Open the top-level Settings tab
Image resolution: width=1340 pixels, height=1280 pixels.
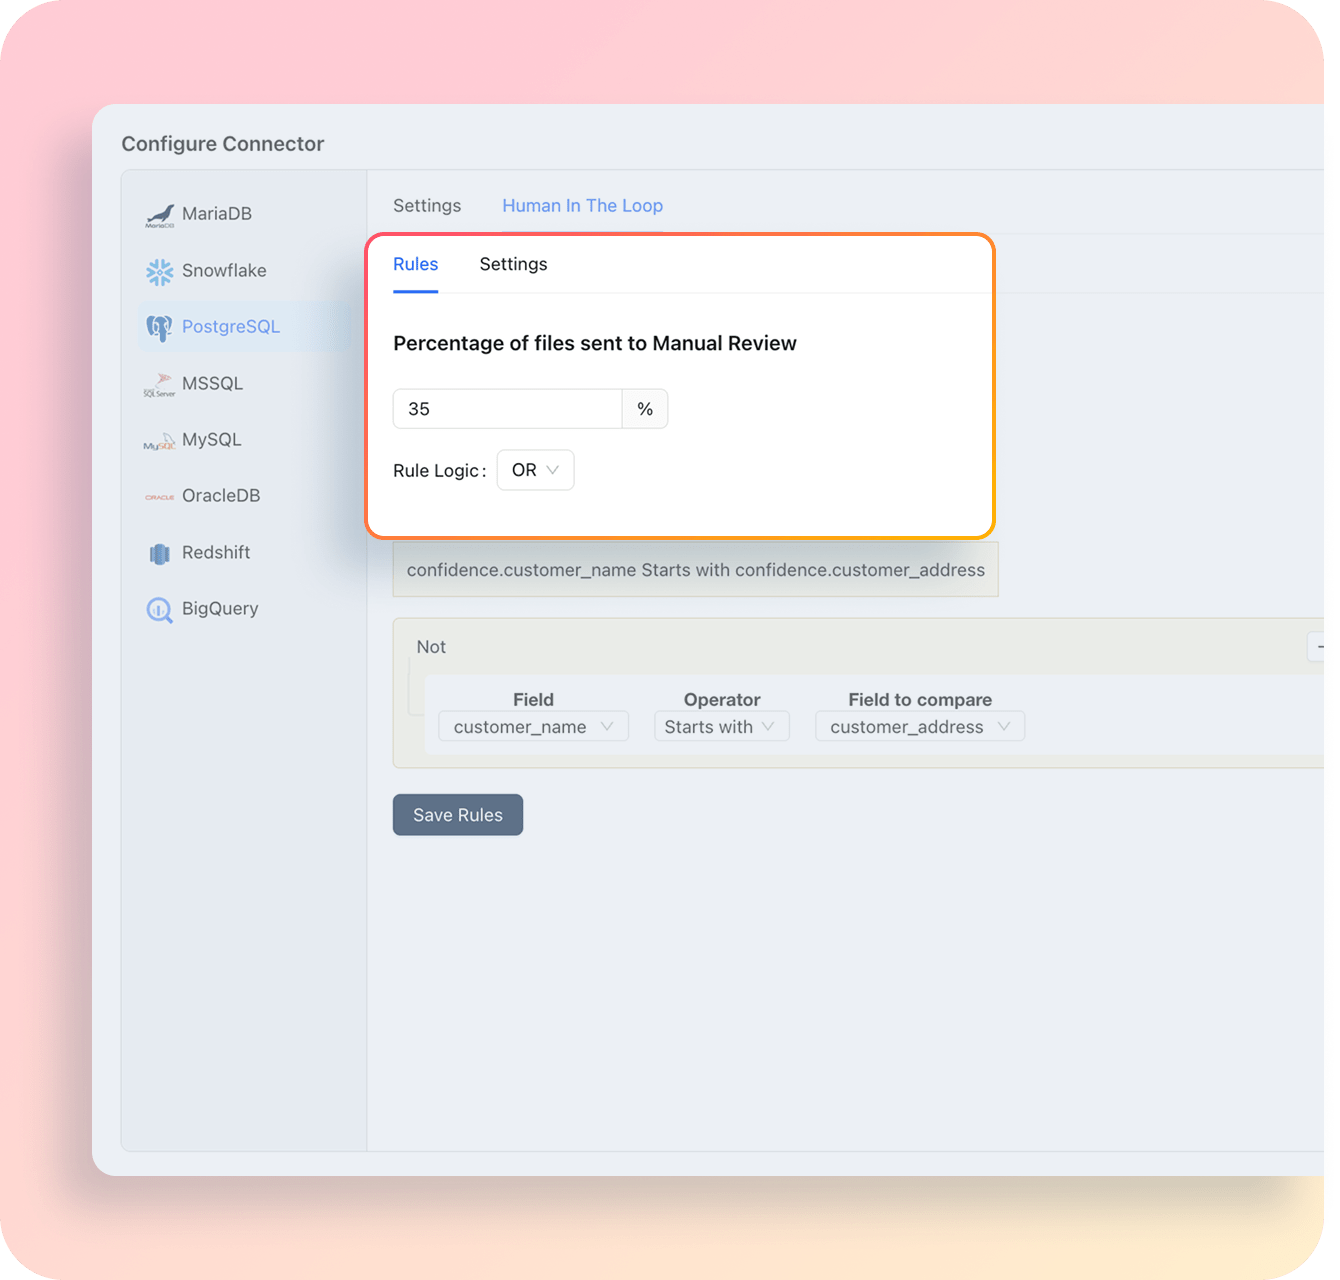[427, 206]
